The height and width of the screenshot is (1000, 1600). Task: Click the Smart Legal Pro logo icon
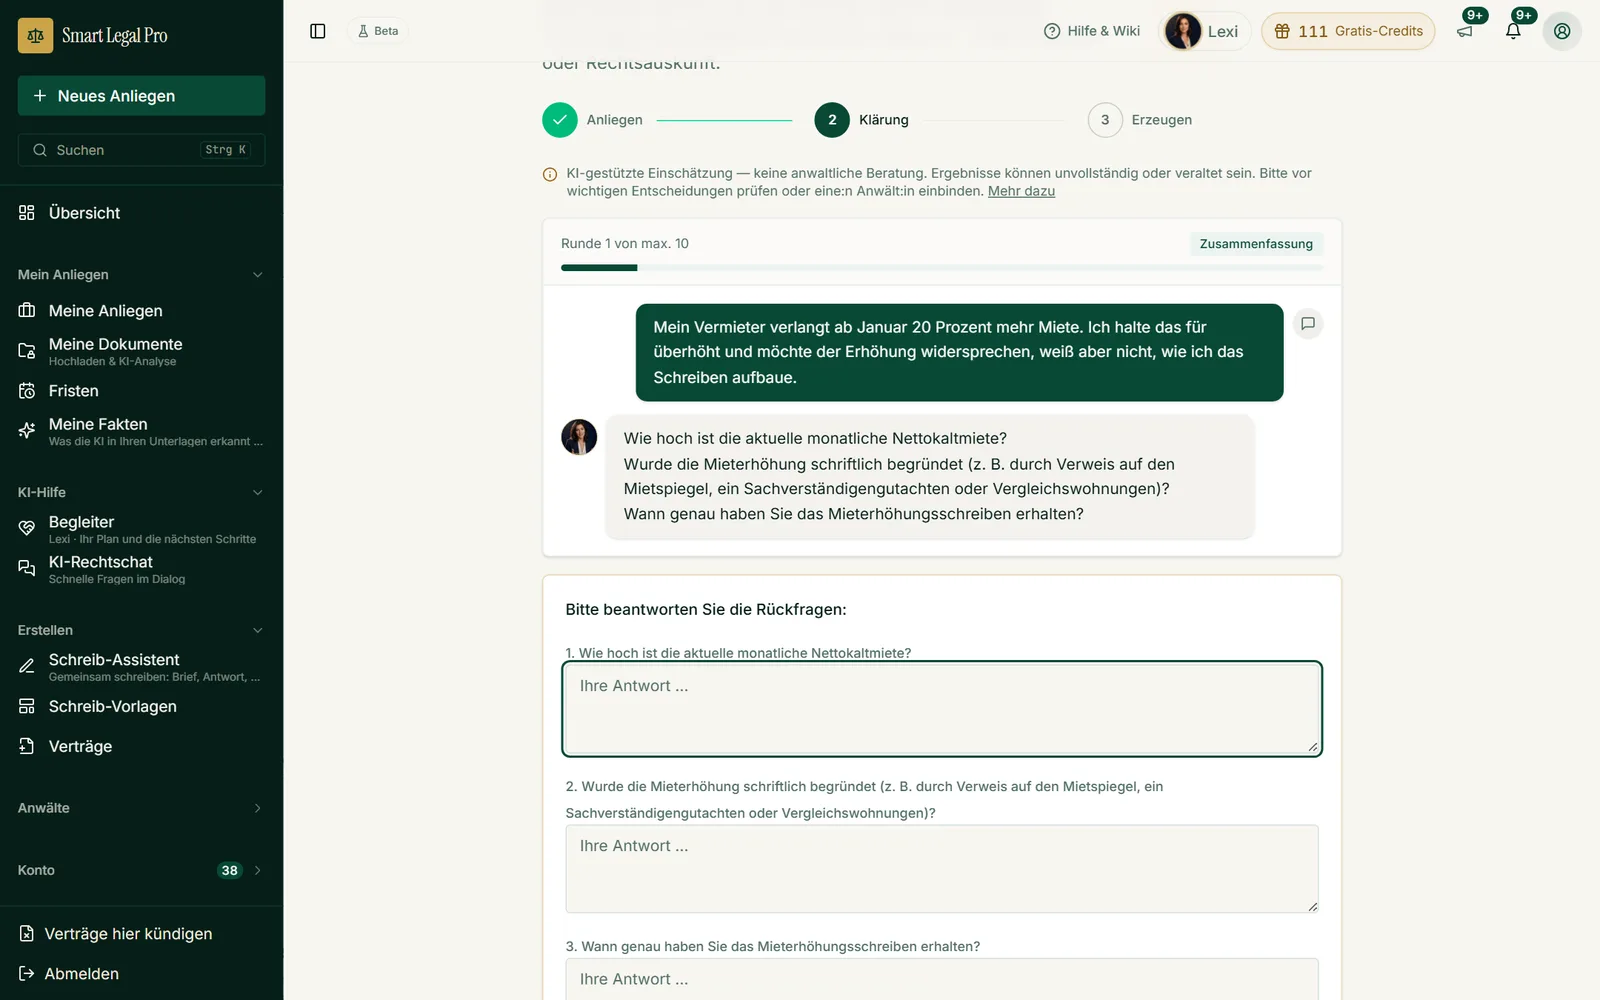tap(36, 35)
